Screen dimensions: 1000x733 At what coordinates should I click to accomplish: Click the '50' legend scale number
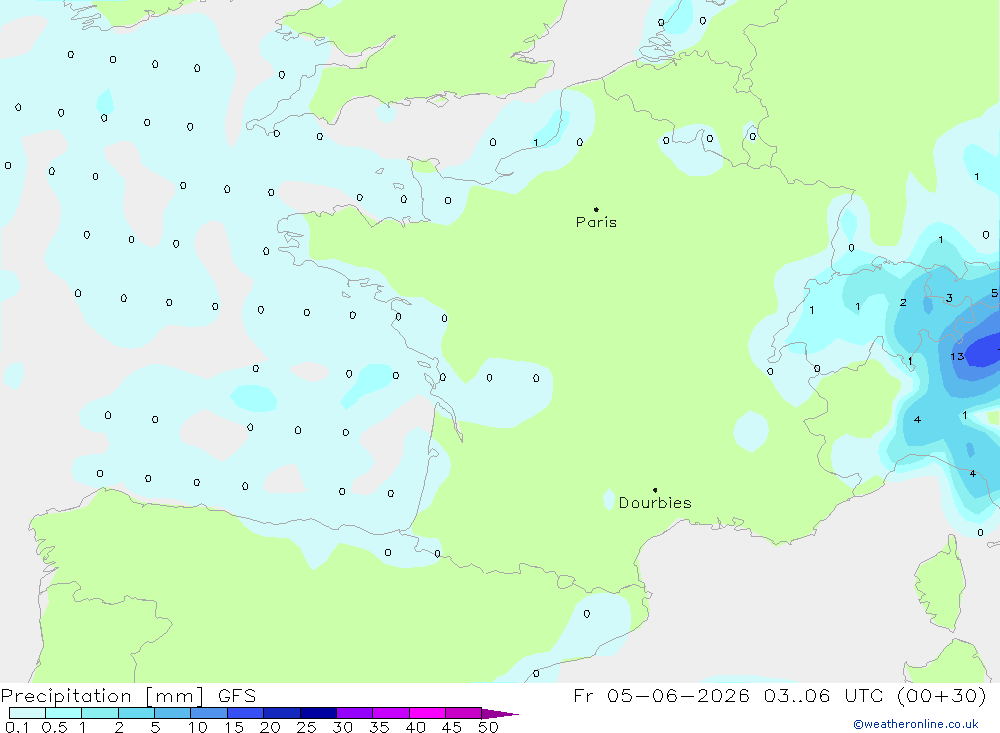[x=488, y=727]
